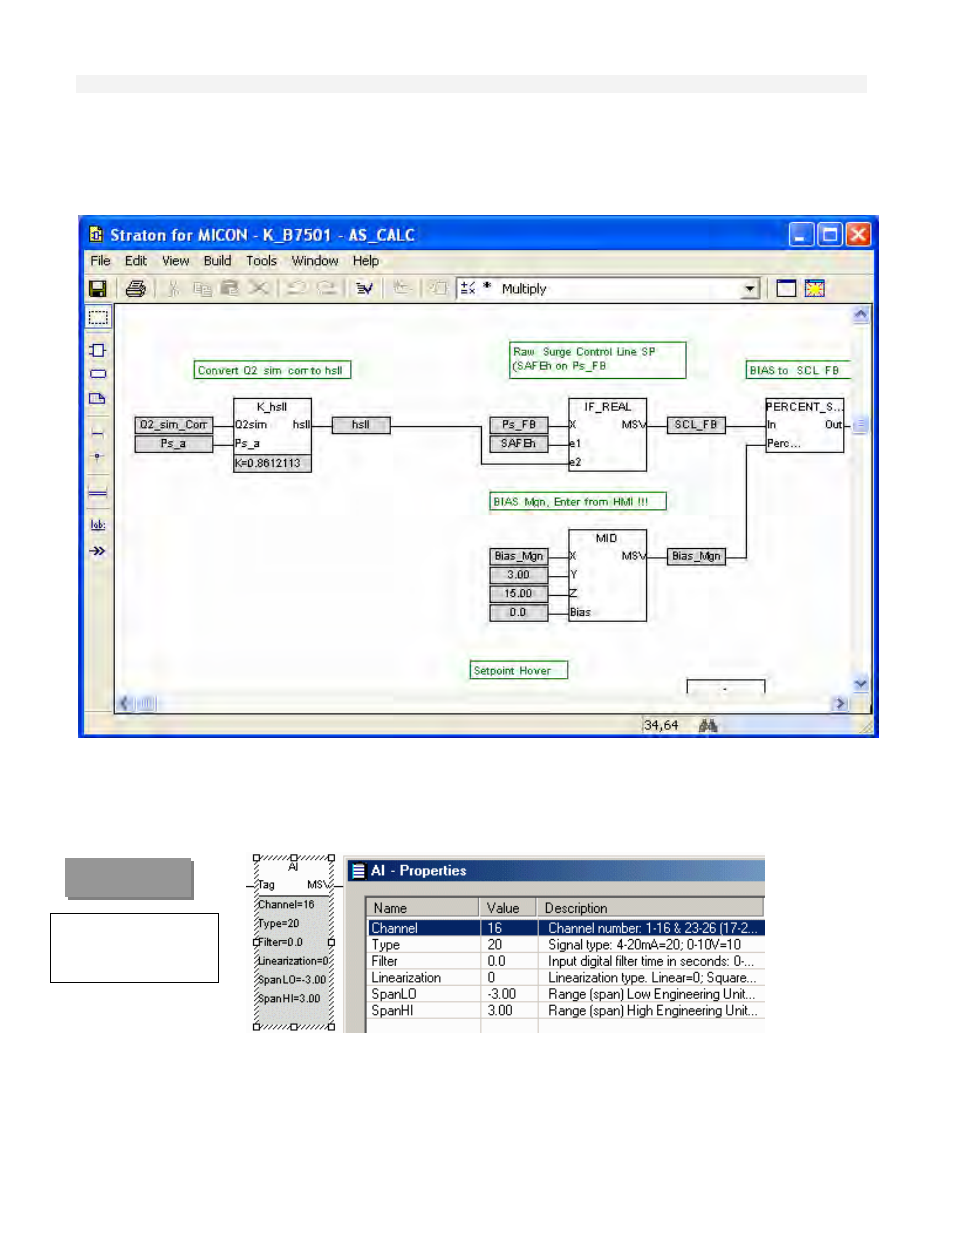Select the Channel row in AI Properties
This screenshot has width=954, height=1235.
(565, 928)
